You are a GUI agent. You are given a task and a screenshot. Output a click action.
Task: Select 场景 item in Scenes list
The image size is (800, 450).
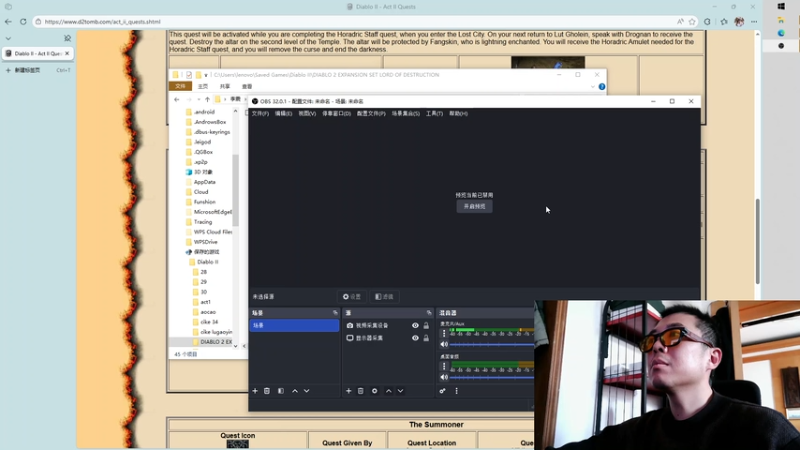pos(294,326)
